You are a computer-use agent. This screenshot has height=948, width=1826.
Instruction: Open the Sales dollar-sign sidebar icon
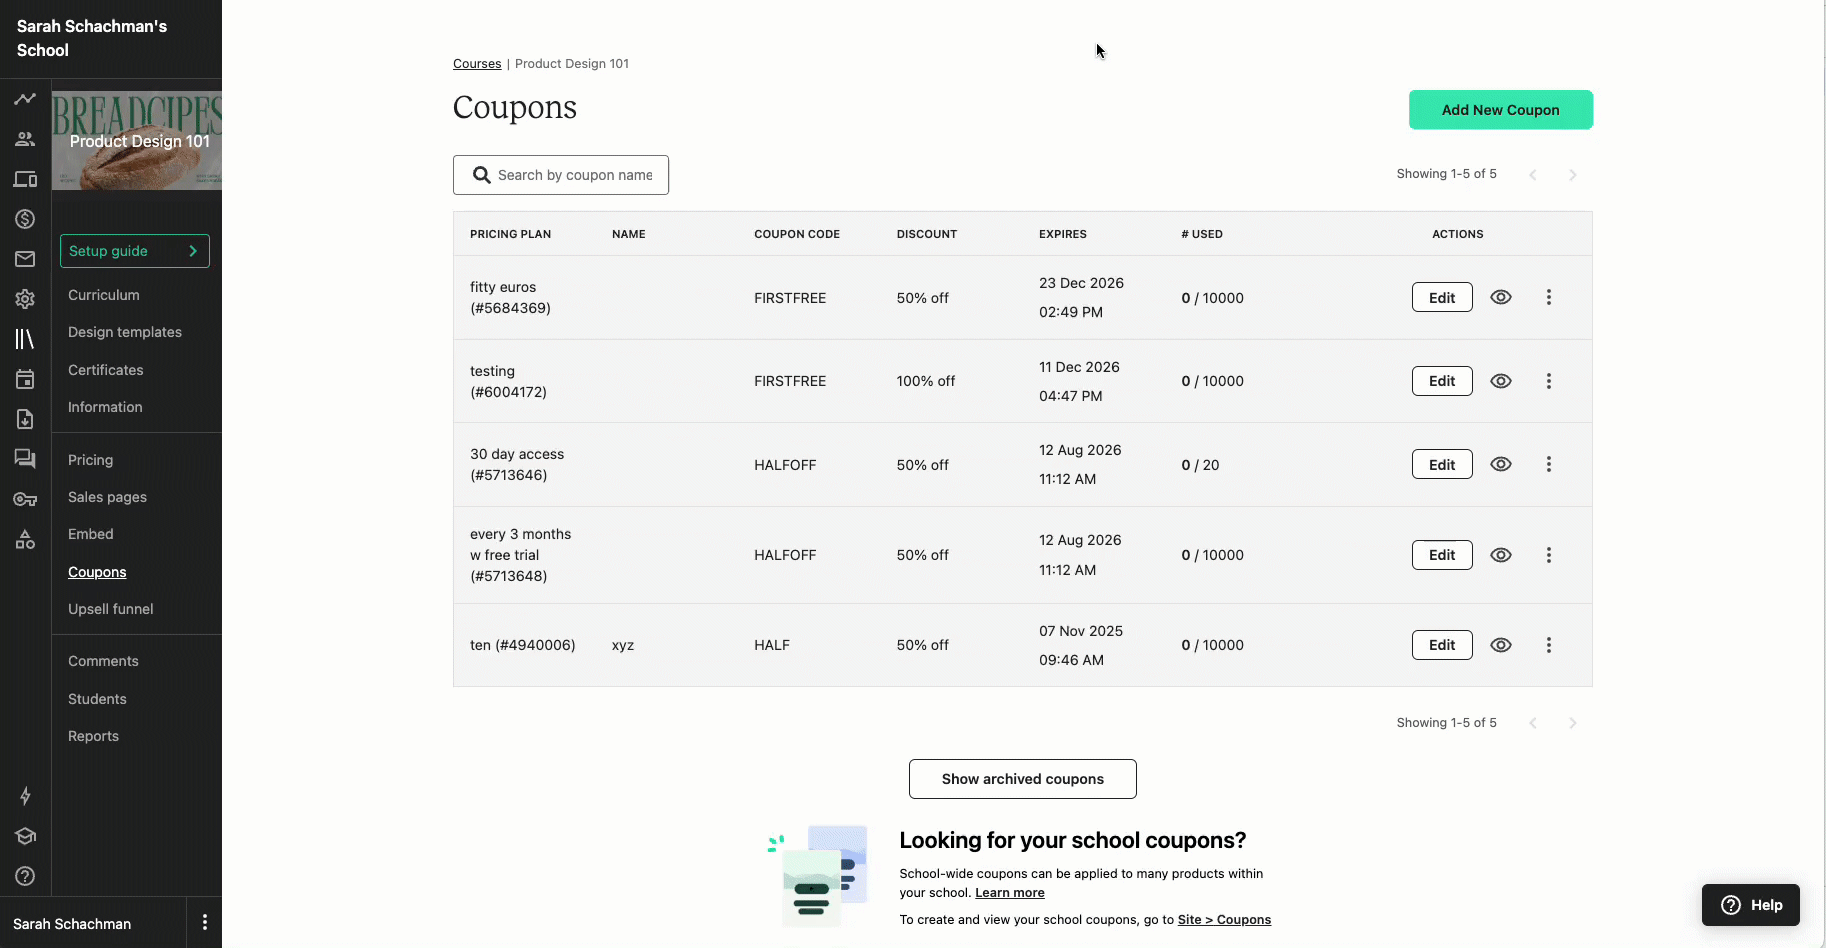[25, 219]
